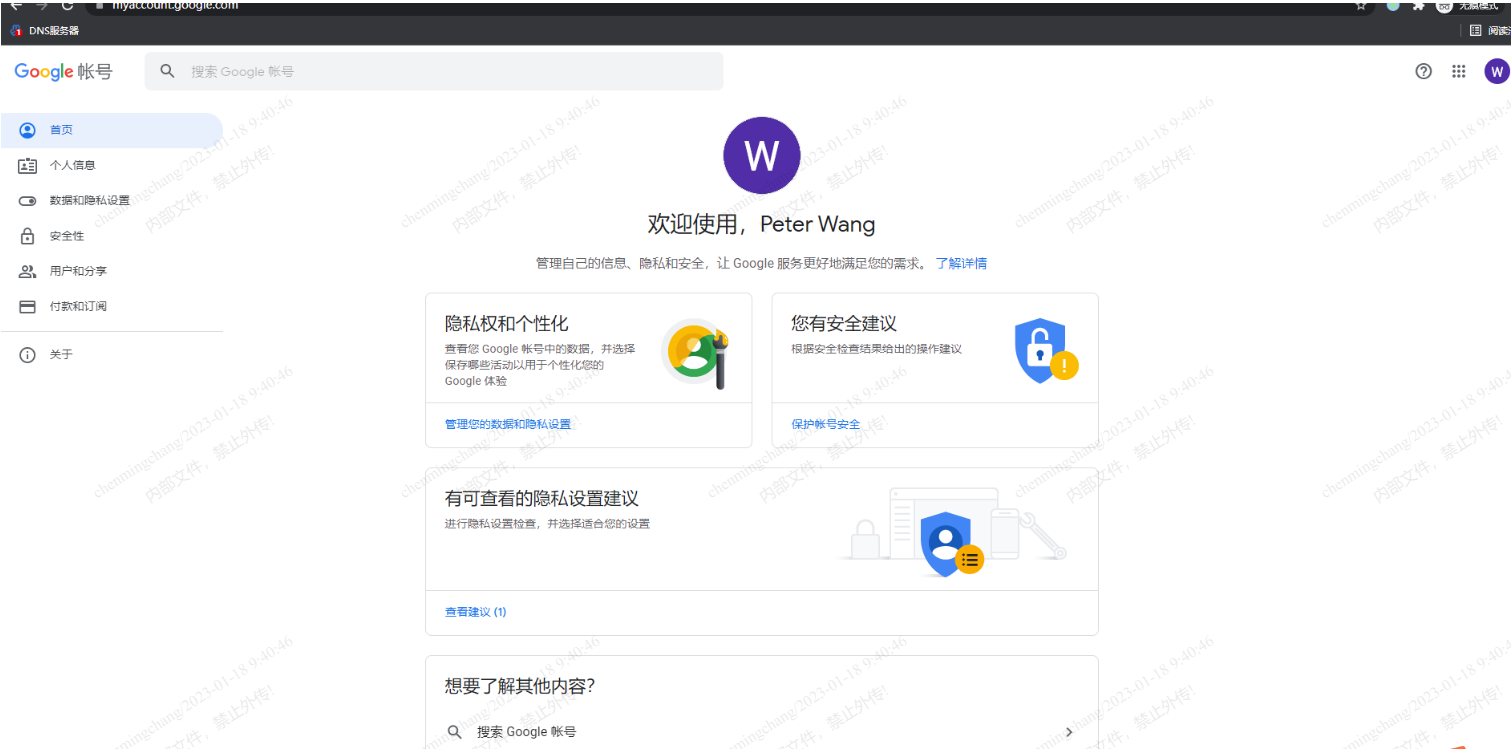The height and width of the screenshot is (749, 1511).
Task: Select 安全性 in the sidebar
Action: click(111, 236)
